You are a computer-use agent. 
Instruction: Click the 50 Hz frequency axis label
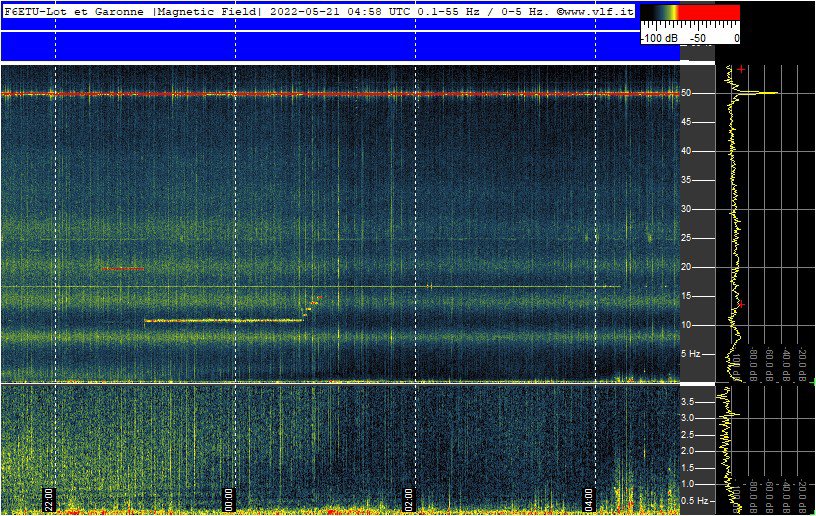coord(687,93)
